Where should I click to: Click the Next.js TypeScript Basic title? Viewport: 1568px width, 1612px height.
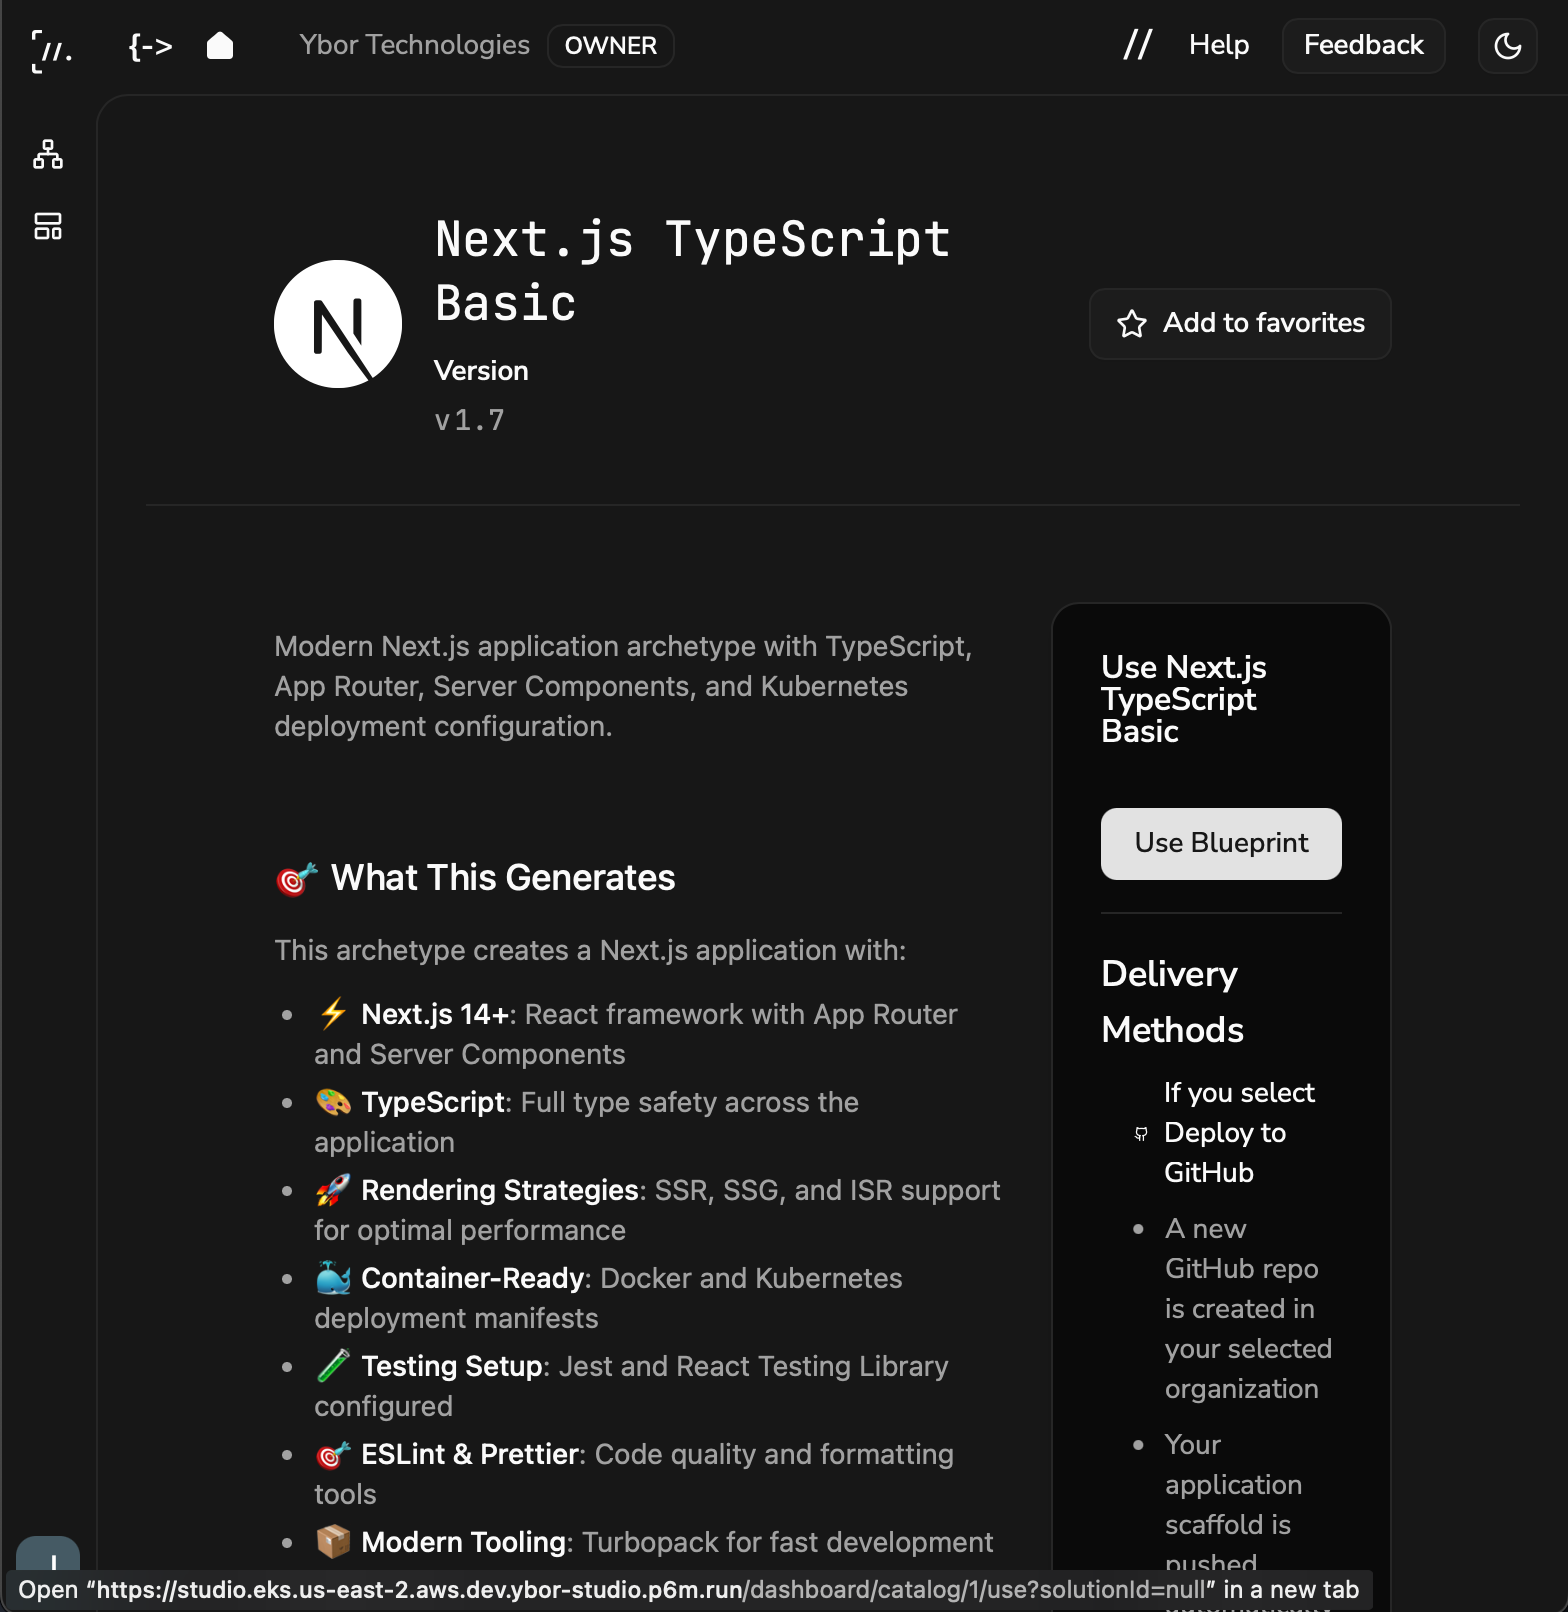[x=692, y=271]
